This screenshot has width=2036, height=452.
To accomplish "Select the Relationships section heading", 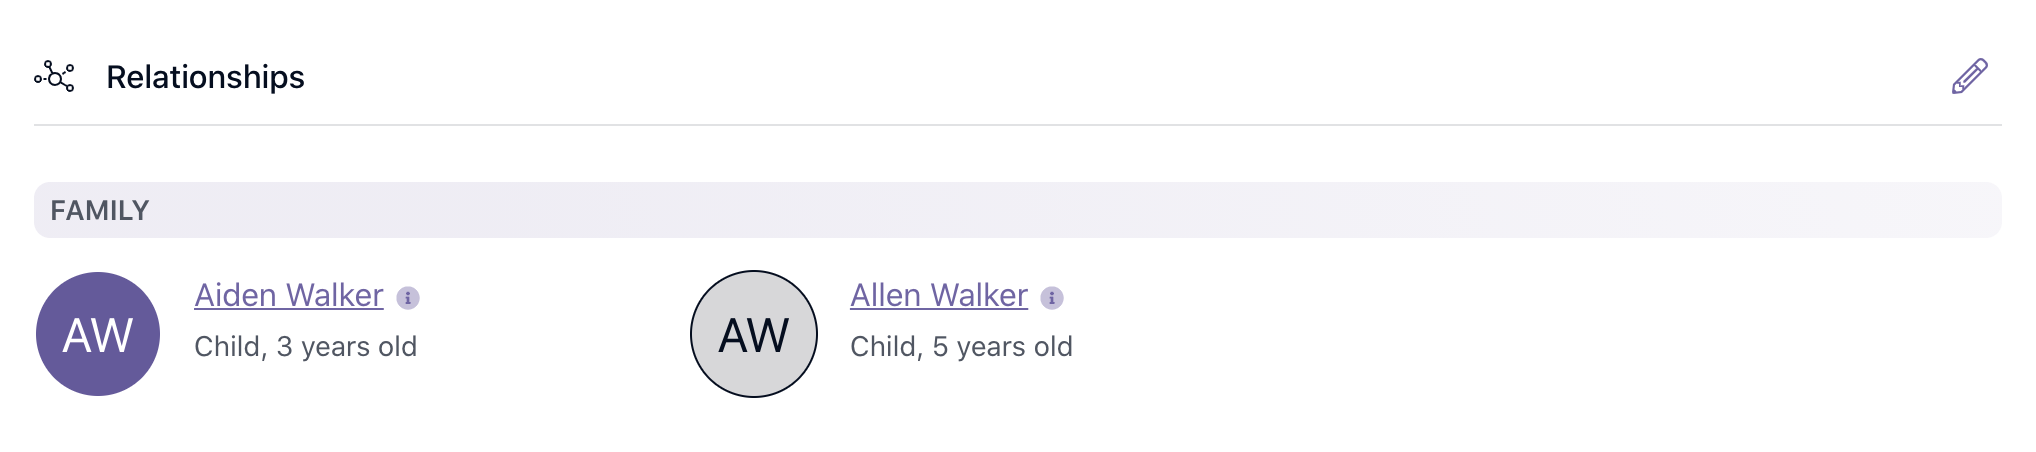I will [x=205, y=77].
